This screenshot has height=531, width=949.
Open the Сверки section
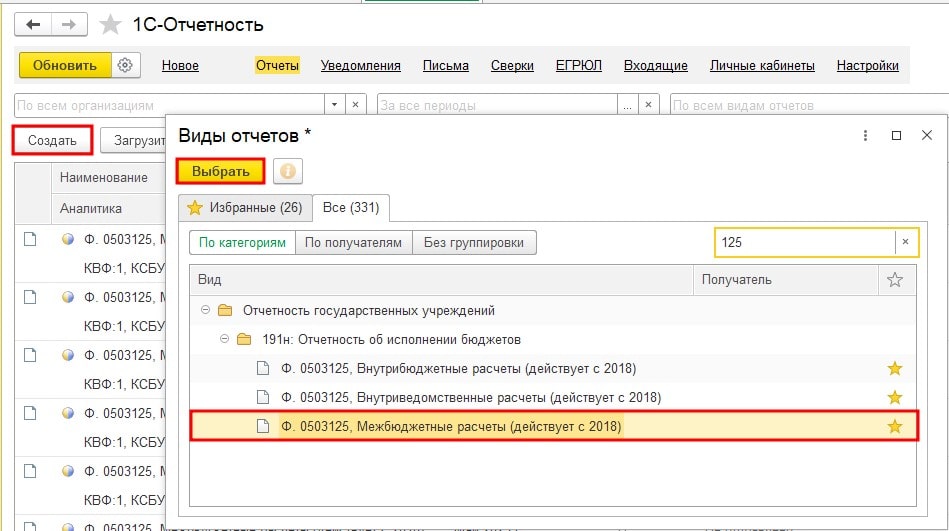click(512, 65)
